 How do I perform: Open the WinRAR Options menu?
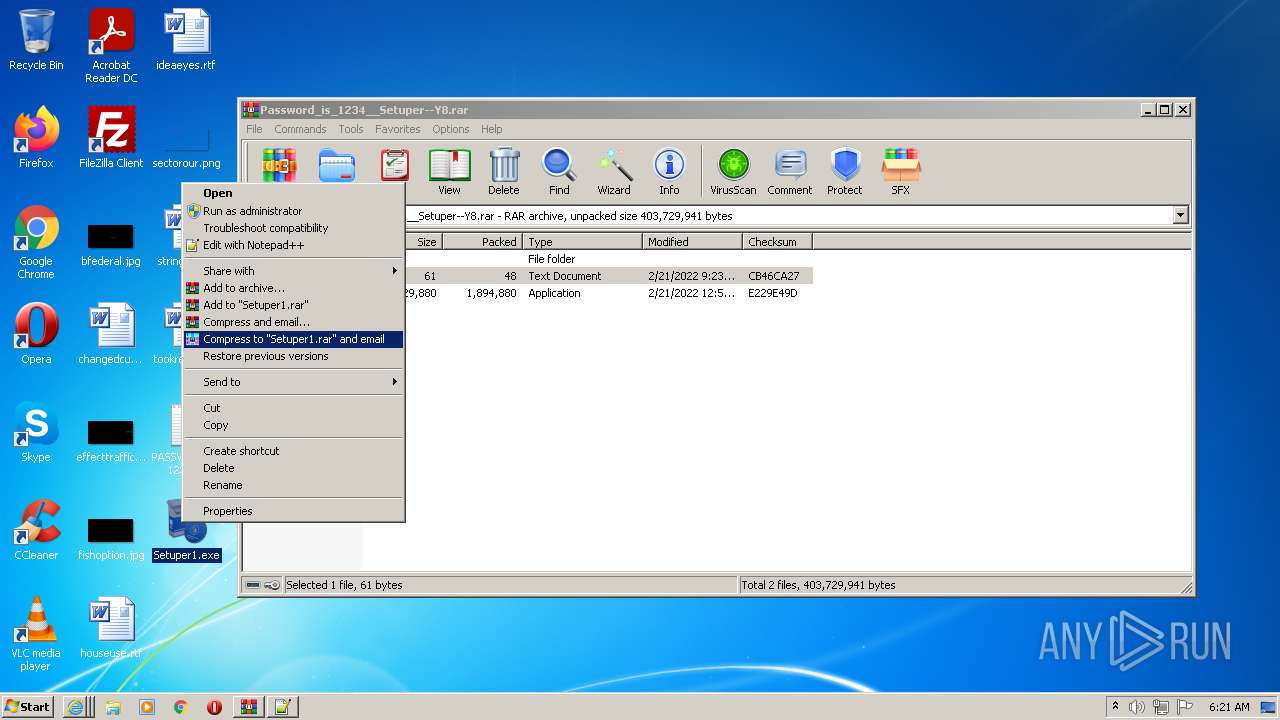(451, 129)
